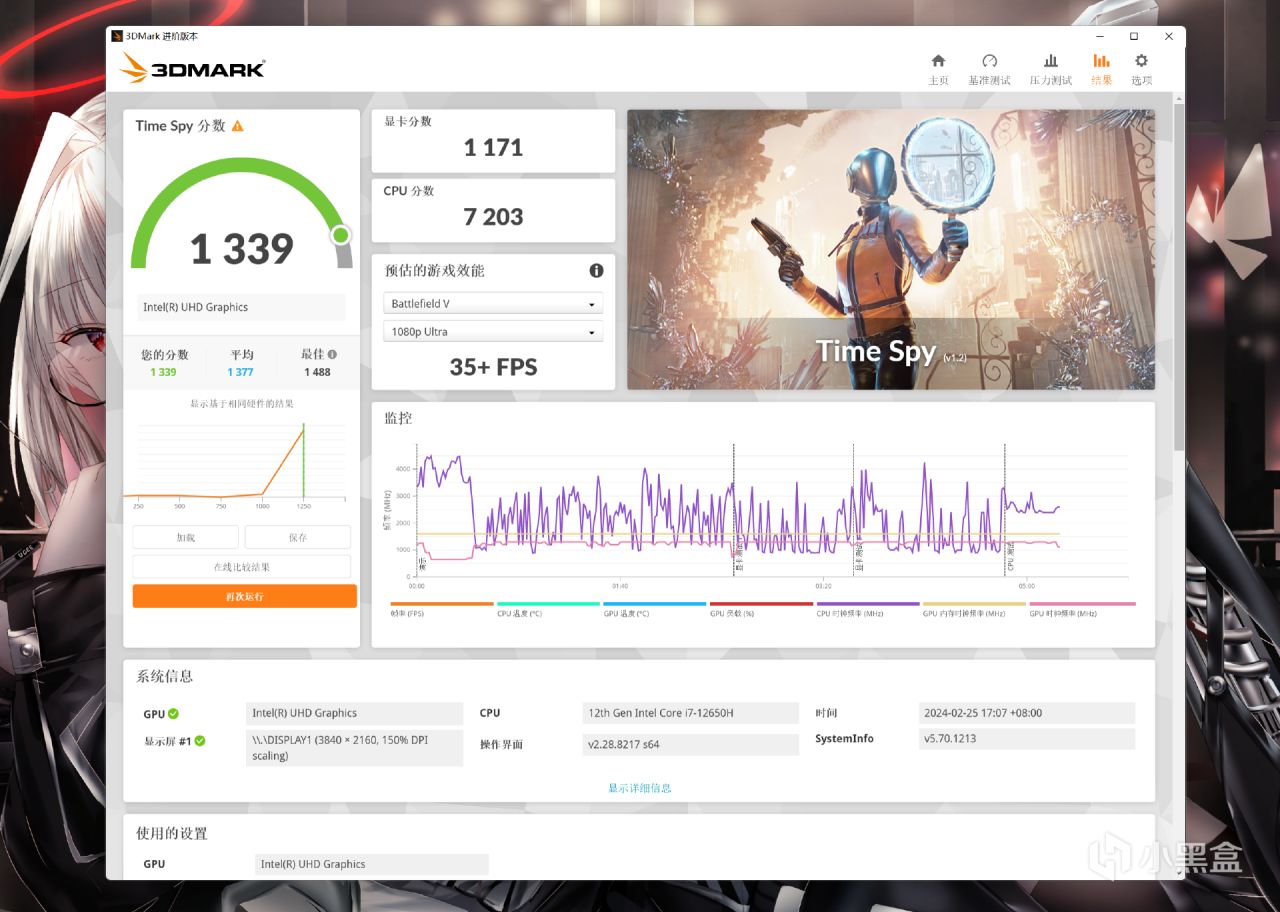
Task: Open the 选项 options gear tab
Action: [1141, 69]
